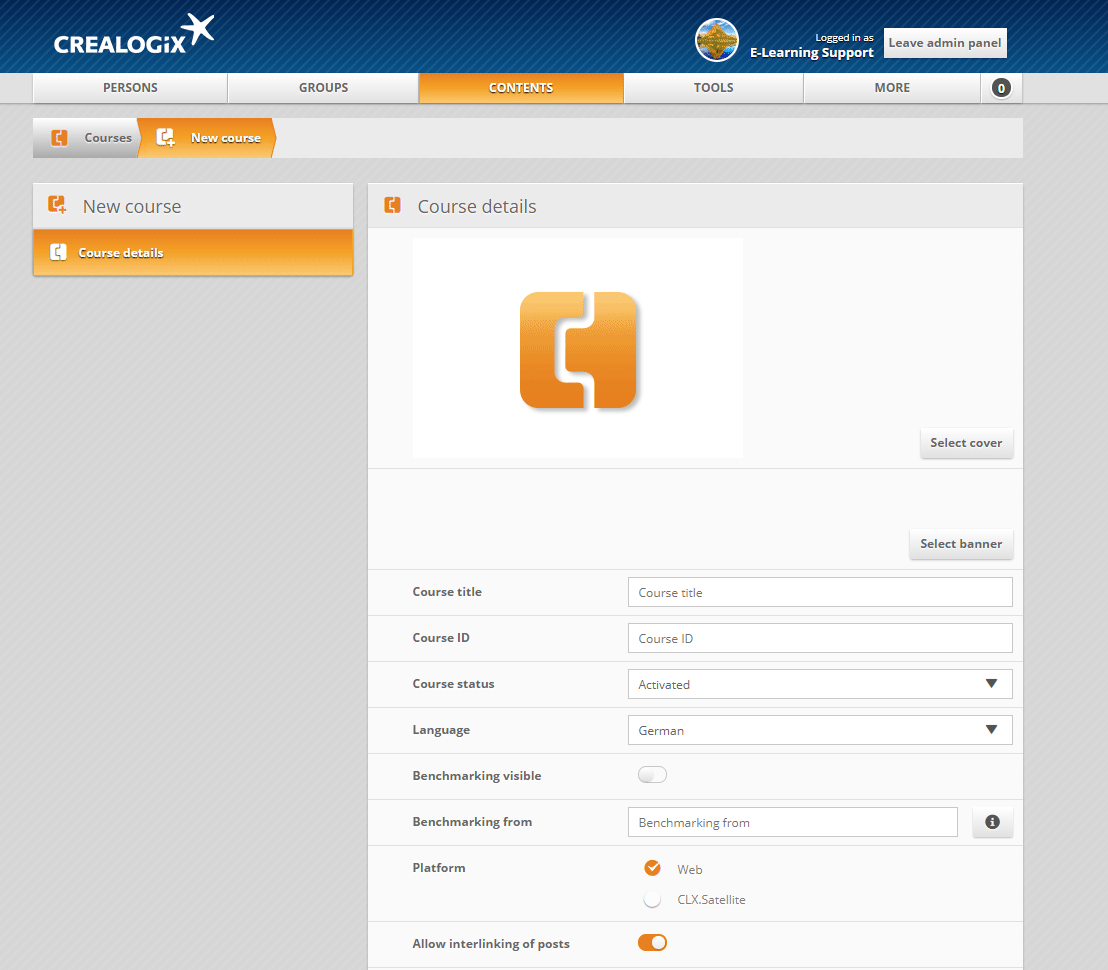1108x970 pixels.
Task: Go to the TOOLS tab
Action: click(713, 88)
